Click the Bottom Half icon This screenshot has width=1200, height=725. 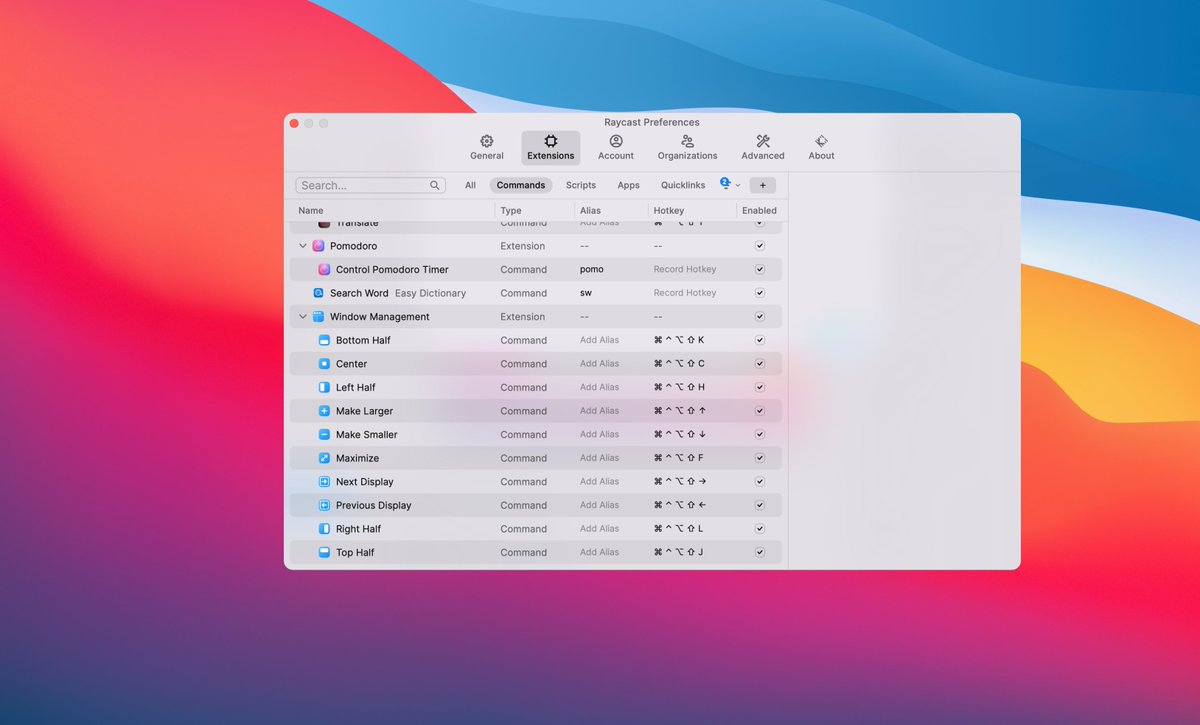324,340
